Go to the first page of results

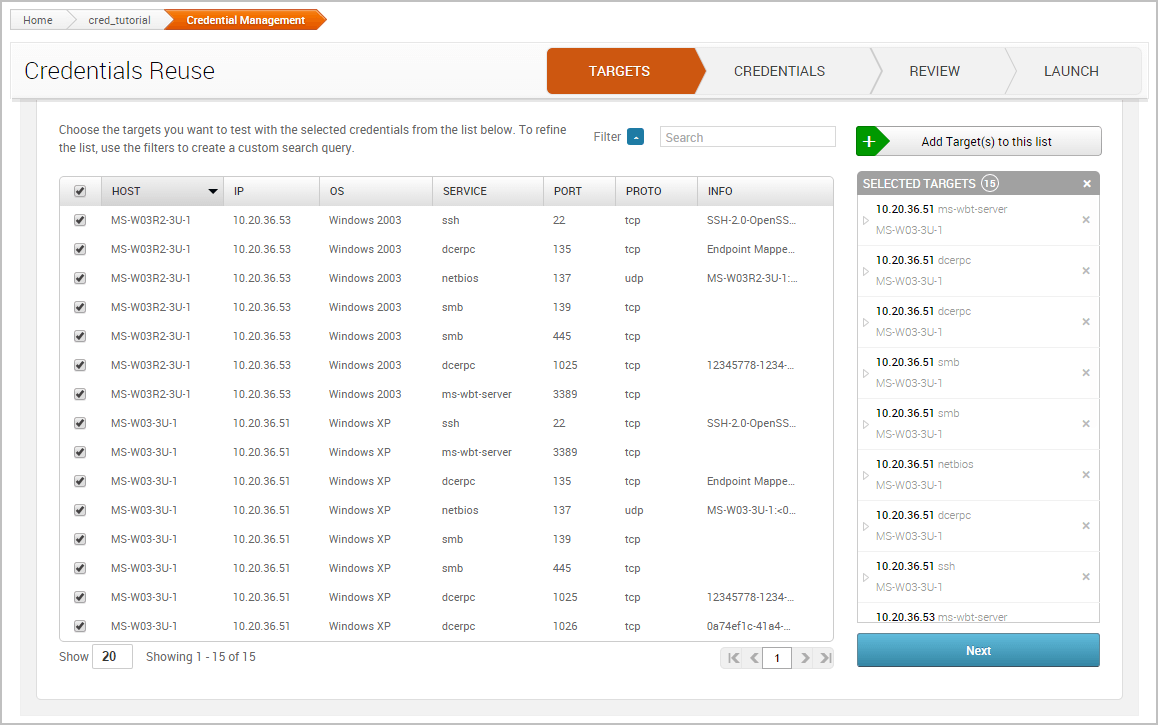coord(733,658)
